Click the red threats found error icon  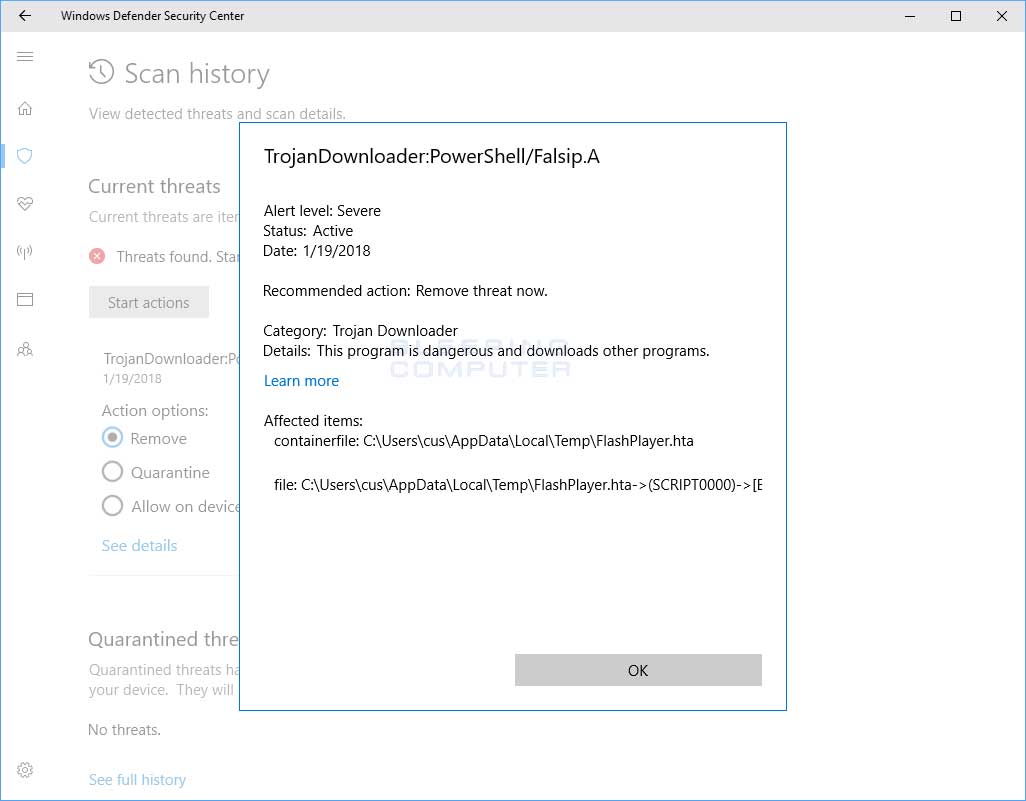[x=97, y=256]
